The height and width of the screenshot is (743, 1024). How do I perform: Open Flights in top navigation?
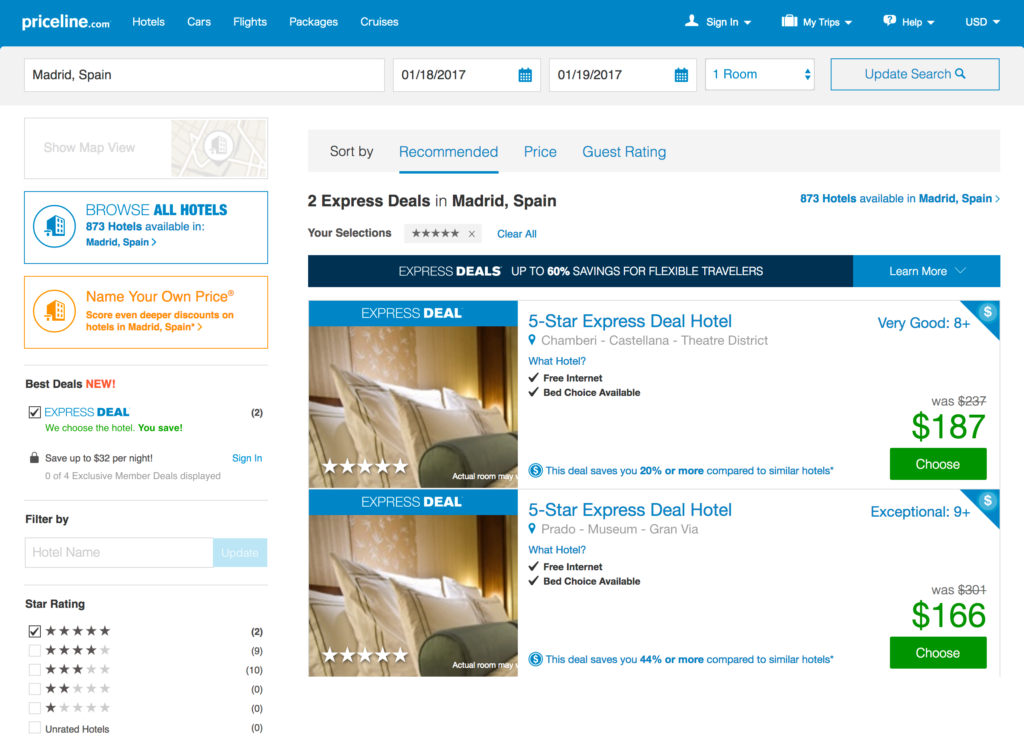point(249,22)
